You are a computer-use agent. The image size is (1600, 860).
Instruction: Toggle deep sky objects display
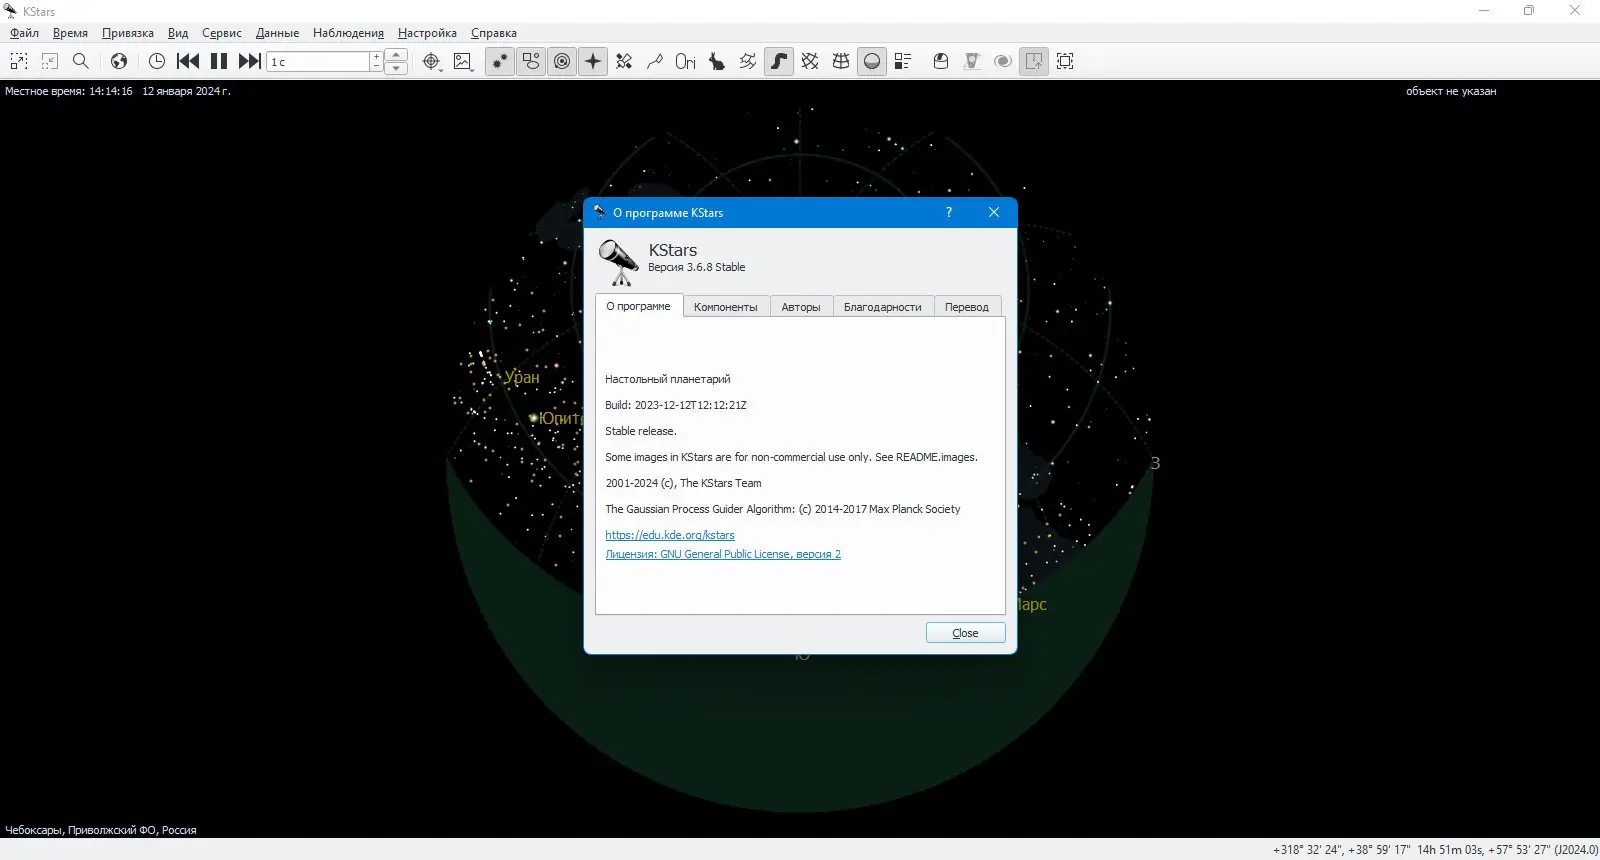pyautogui.click(x=531, y=61)
